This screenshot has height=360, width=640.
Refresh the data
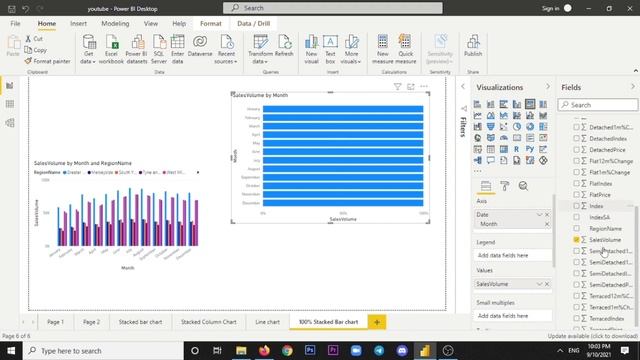coord(284,46)
